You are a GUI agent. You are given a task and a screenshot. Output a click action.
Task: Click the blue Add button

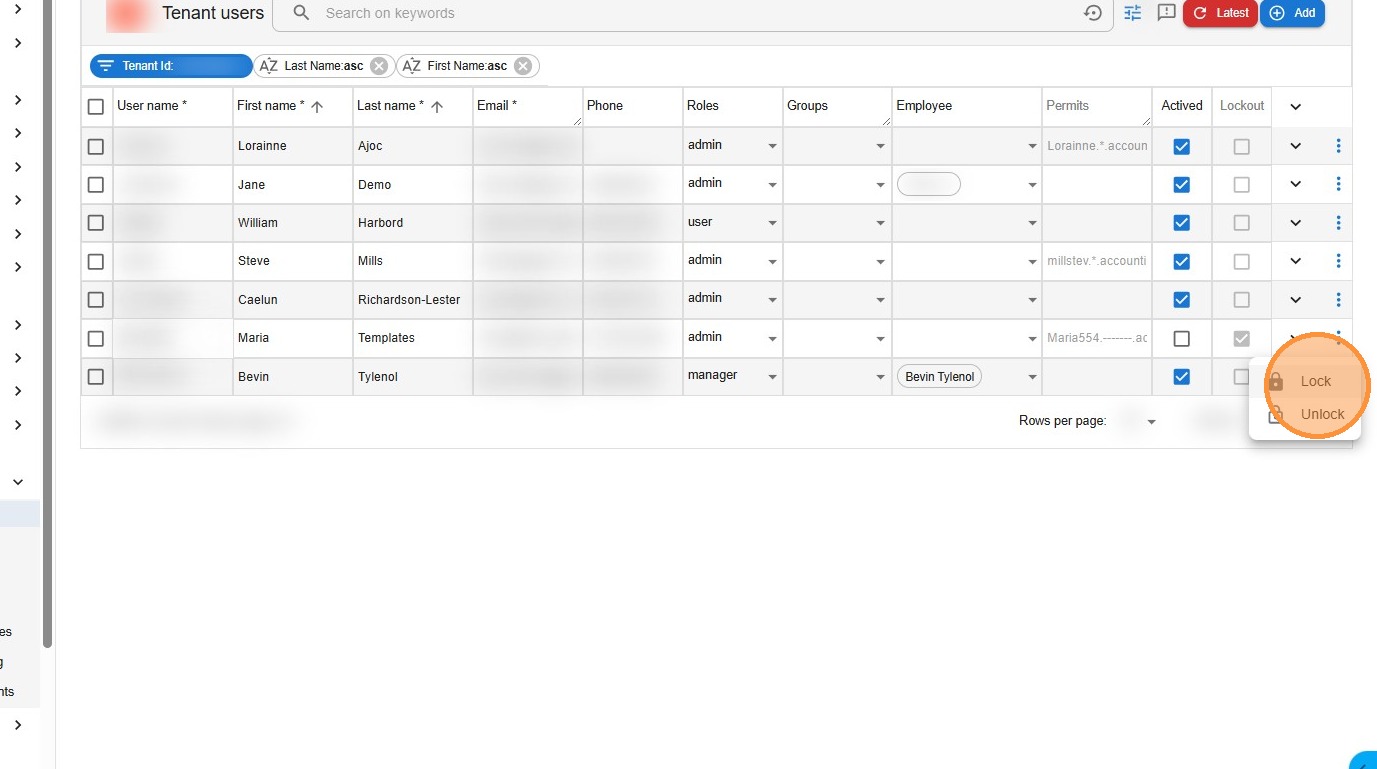[x=1292, y=13]
